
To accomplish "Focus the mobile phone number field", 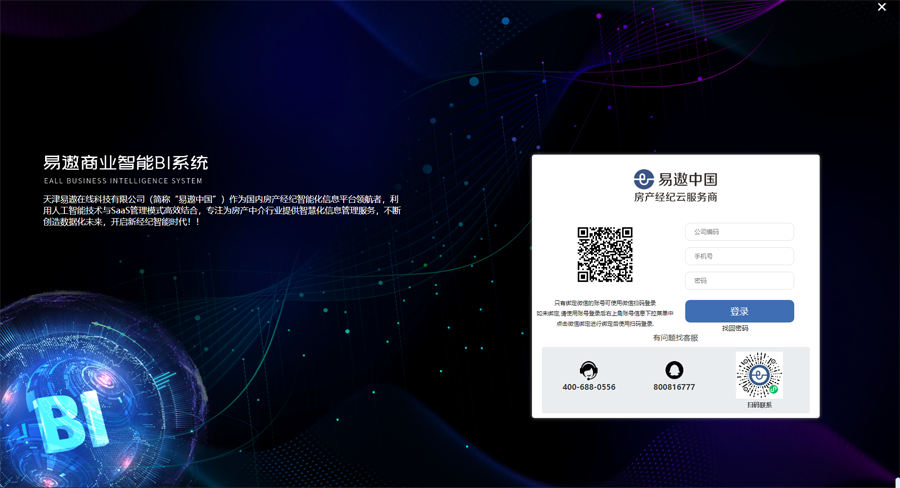I will click(x=739, y=256).
